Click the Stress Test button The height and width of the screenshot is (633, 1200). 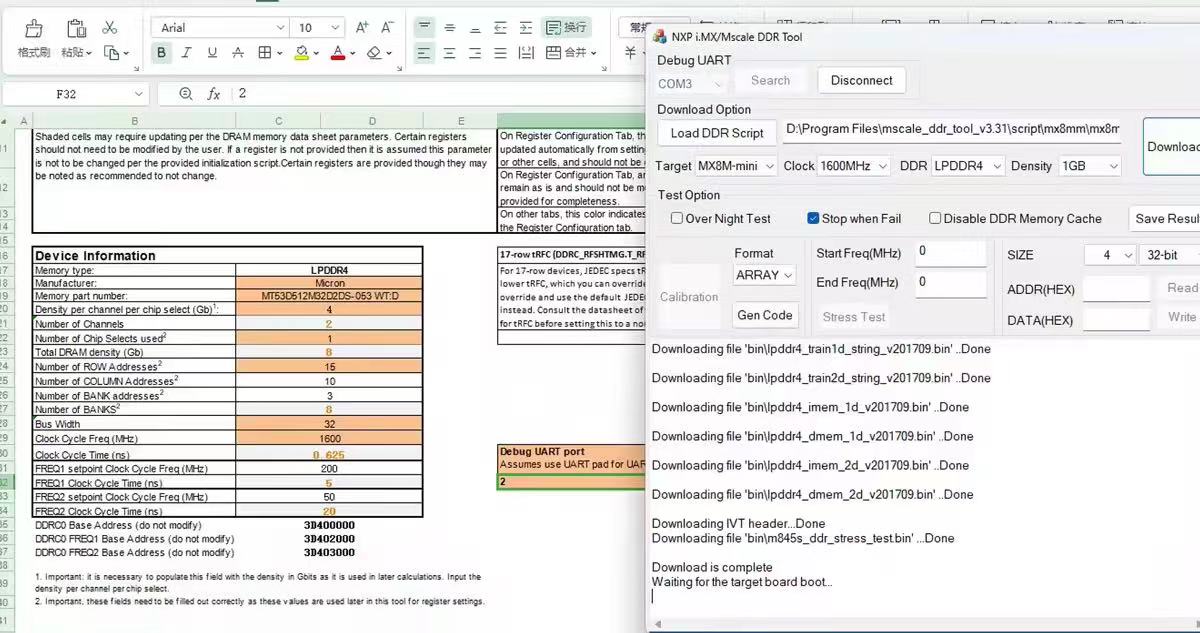(854, 317)
